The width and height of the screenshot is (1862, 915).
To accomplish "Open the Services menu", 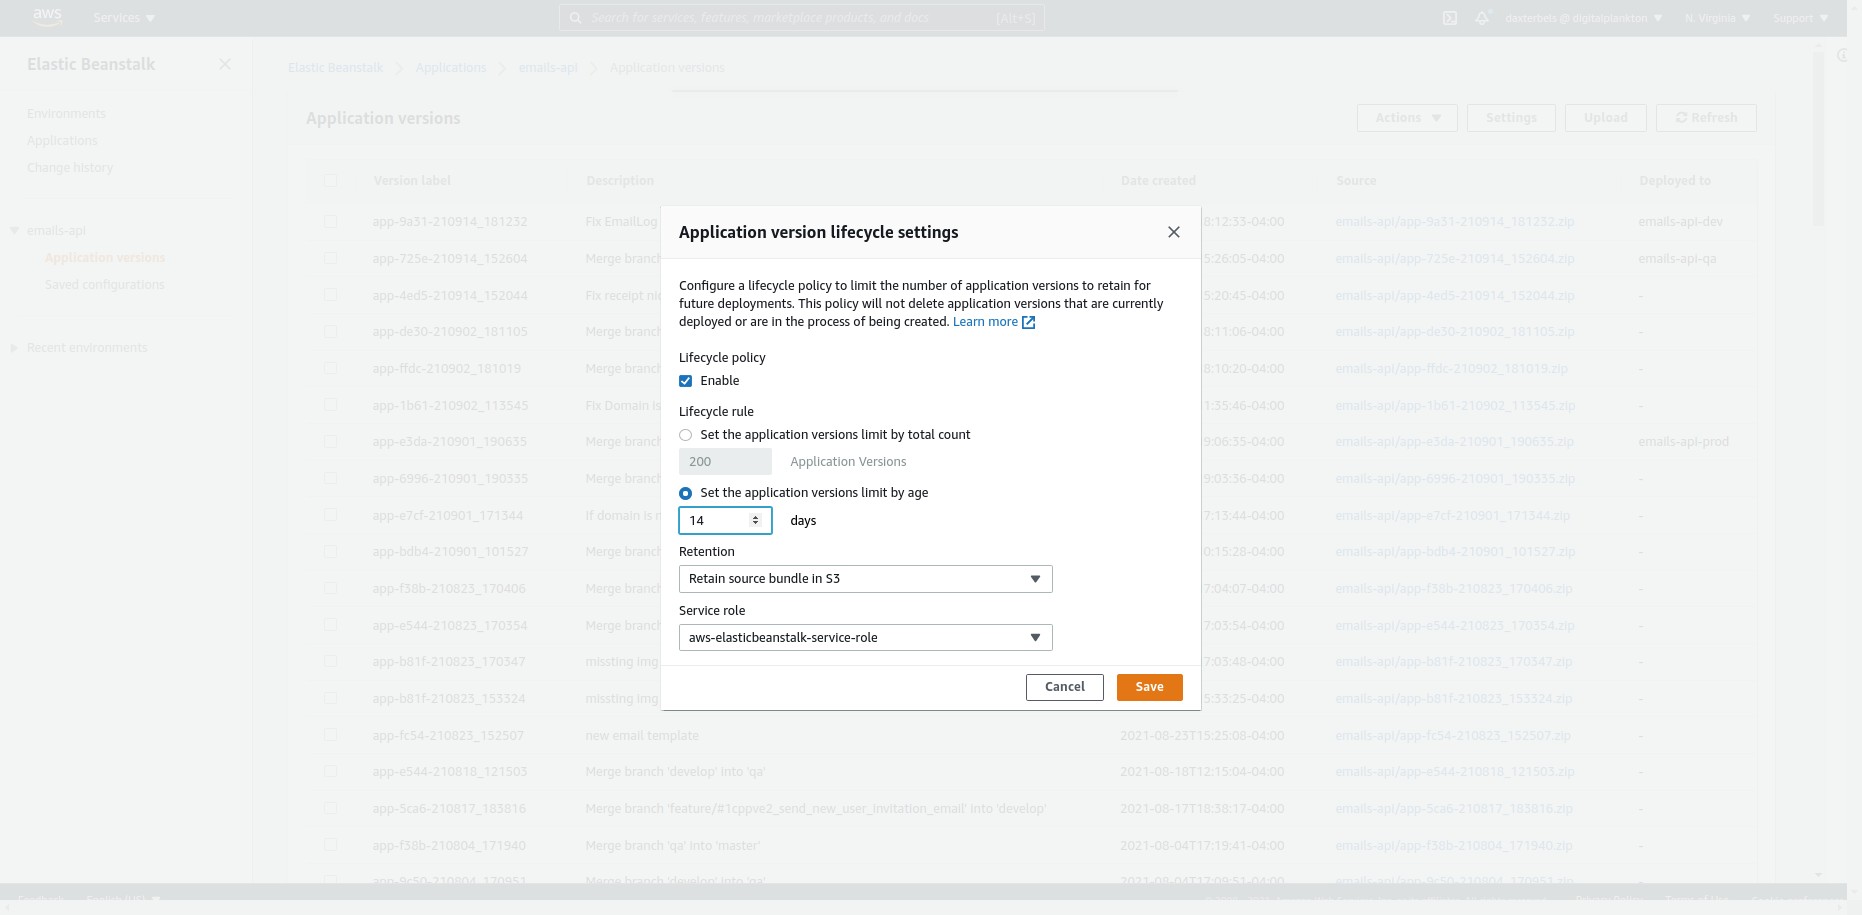I will tap(124, 18).
